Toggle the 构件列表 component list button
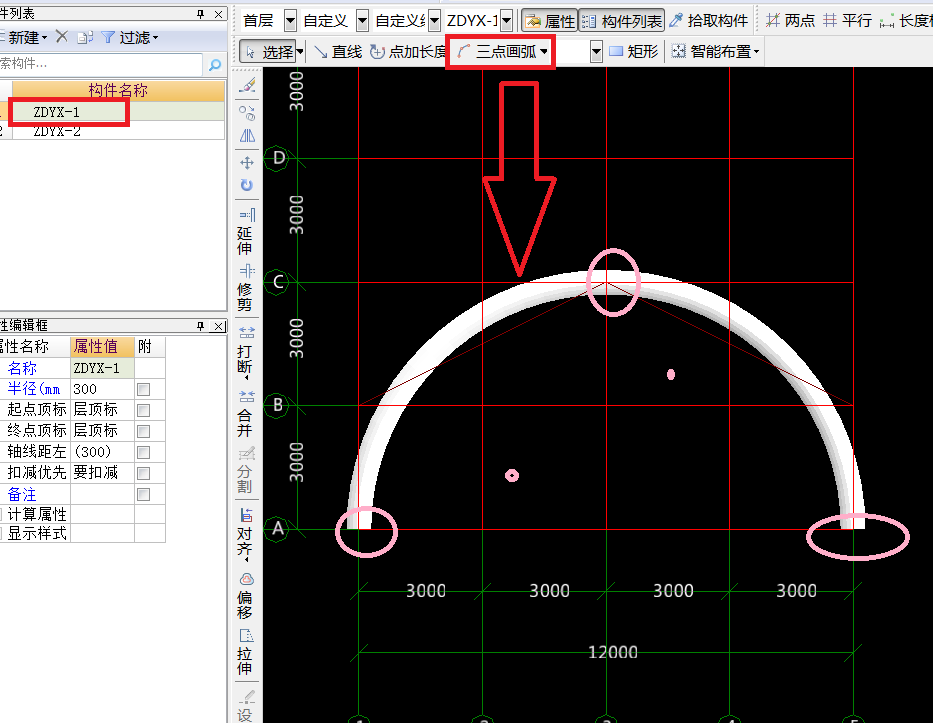933x723 pixels. [621, 21]
